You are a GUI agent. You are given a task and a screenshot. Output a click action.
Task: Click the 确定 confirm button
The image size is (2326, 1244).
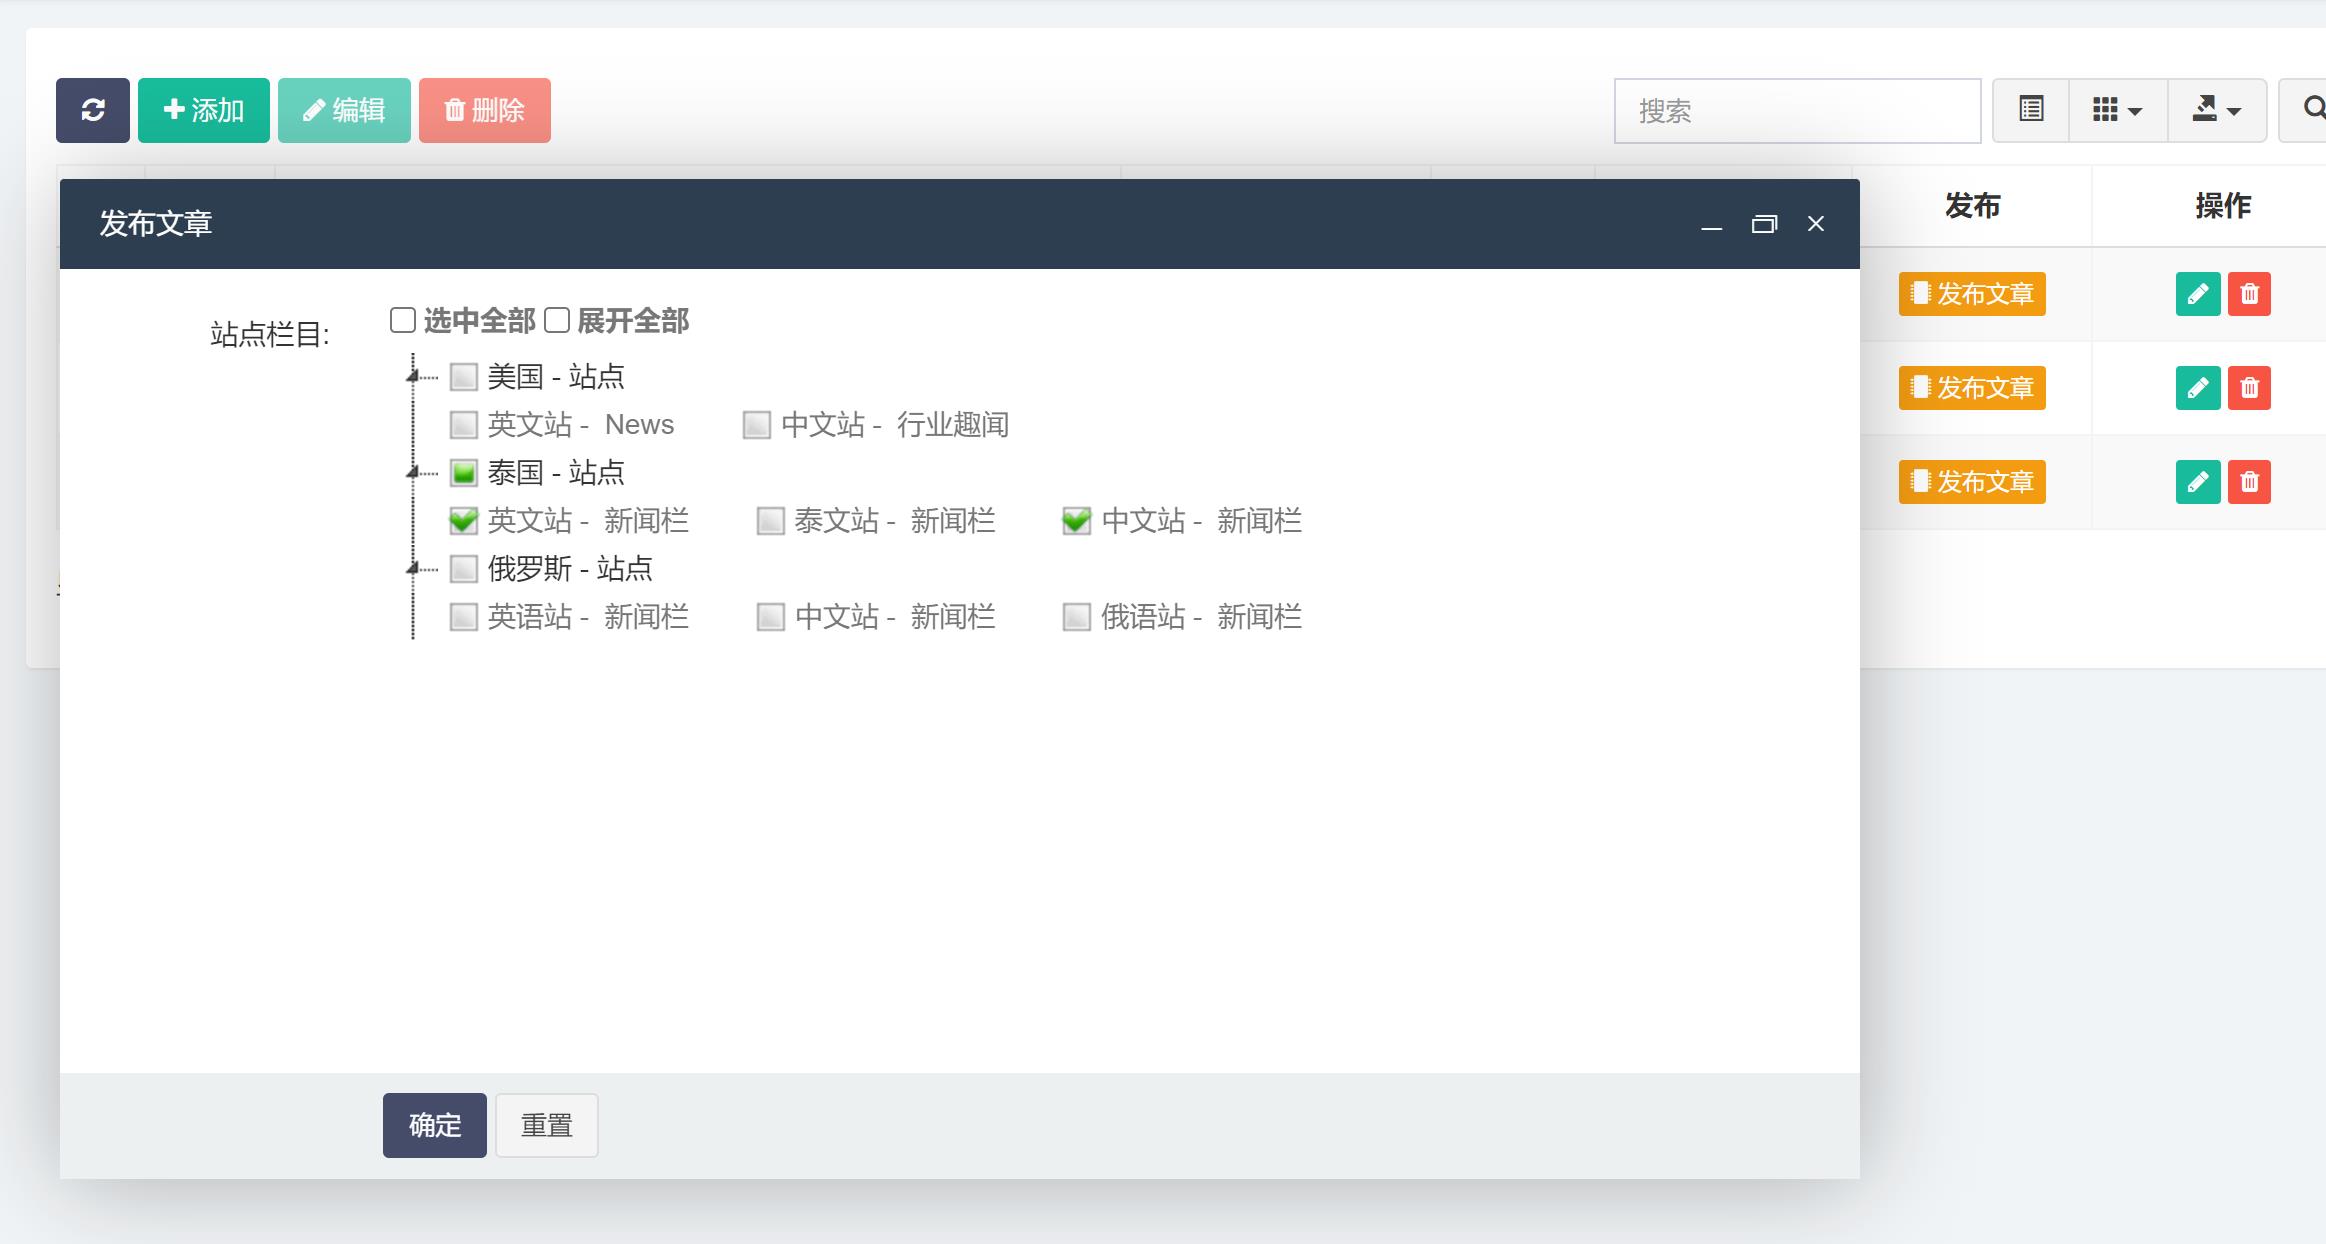coord(434,1125)
